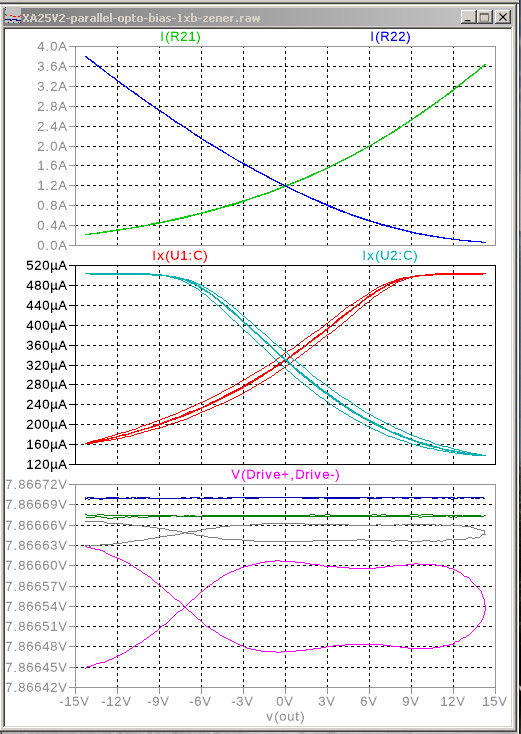Click the 6V horizontal axis tick

pyautogui.click(x=369, y=701)
